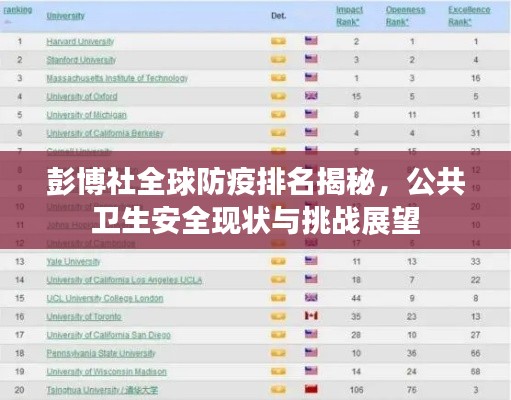Image resolution: width=511 pixels, height=400 pixels.
Task: Click the flag in Pennsylvania State University row
Action: click(x=311, y=352)
